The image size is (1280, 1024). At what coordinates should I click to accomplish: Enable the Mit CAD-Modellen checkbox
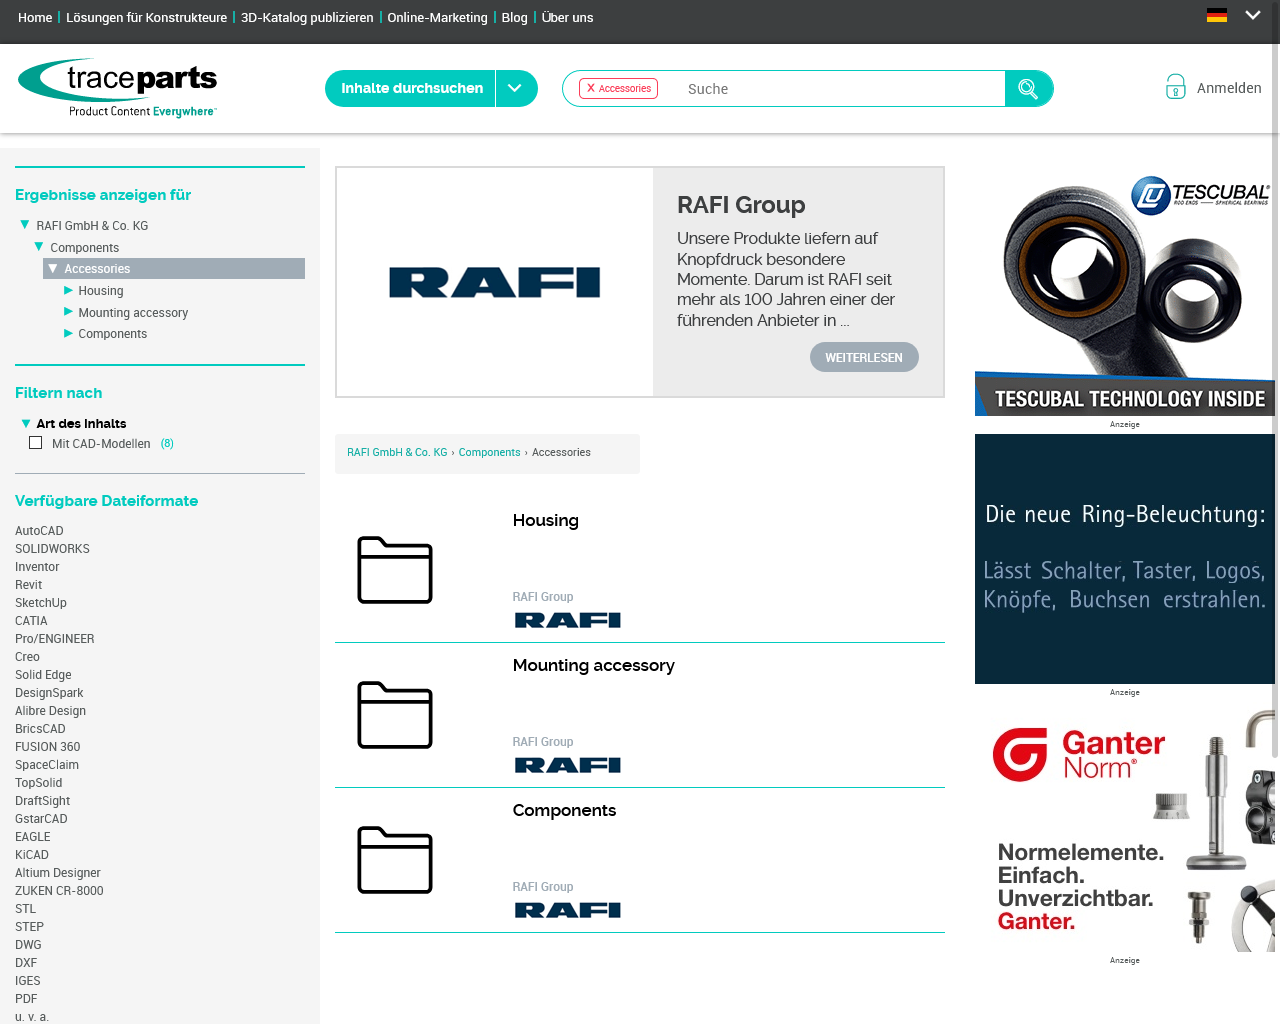pyautogui.click(x=36, y=443)
